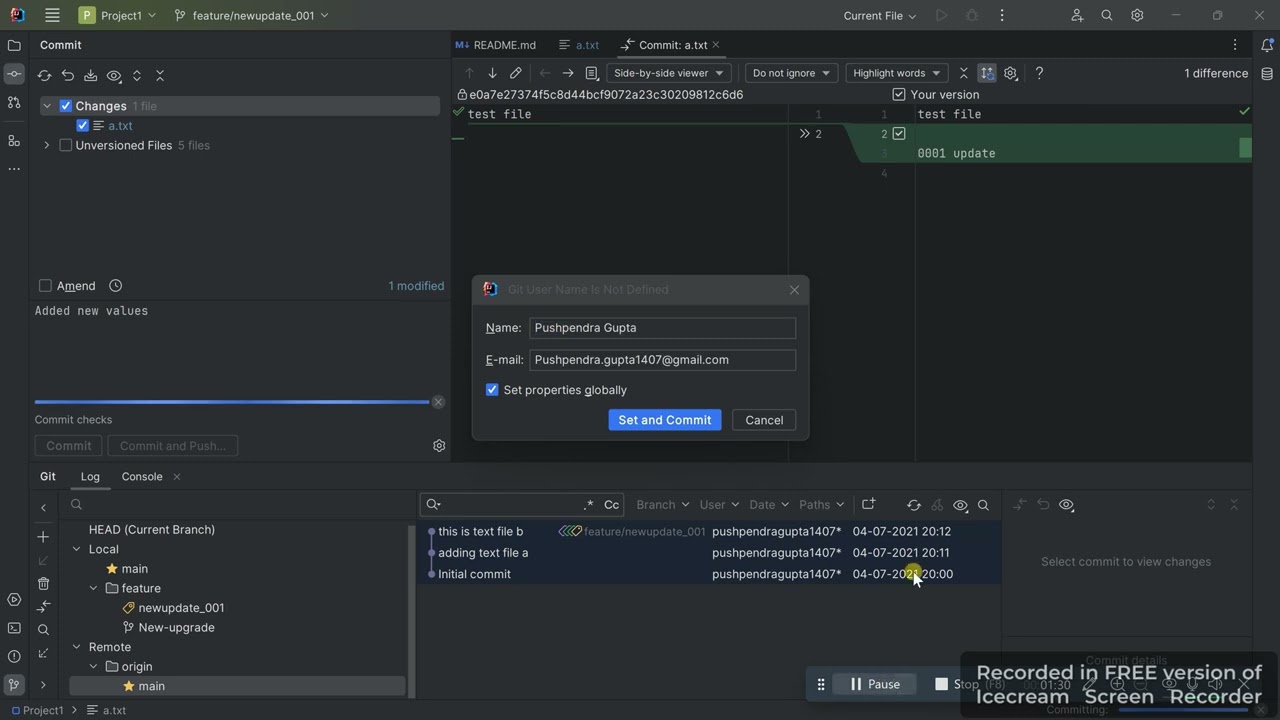Uncheck the a.txt file checkbox
Viewport: 1280px width, 720px height.
(83, 126)
